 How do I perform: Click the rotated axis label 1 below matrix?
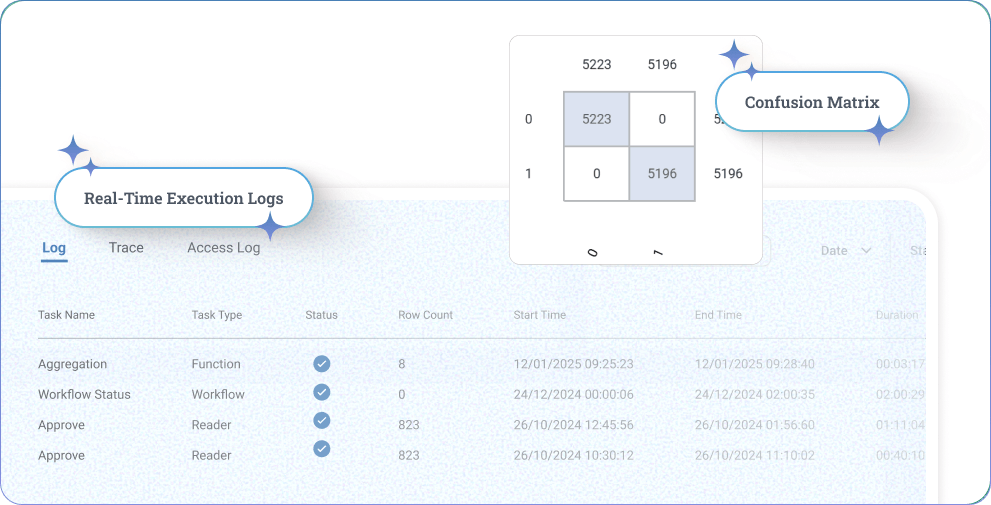(658, 253)
